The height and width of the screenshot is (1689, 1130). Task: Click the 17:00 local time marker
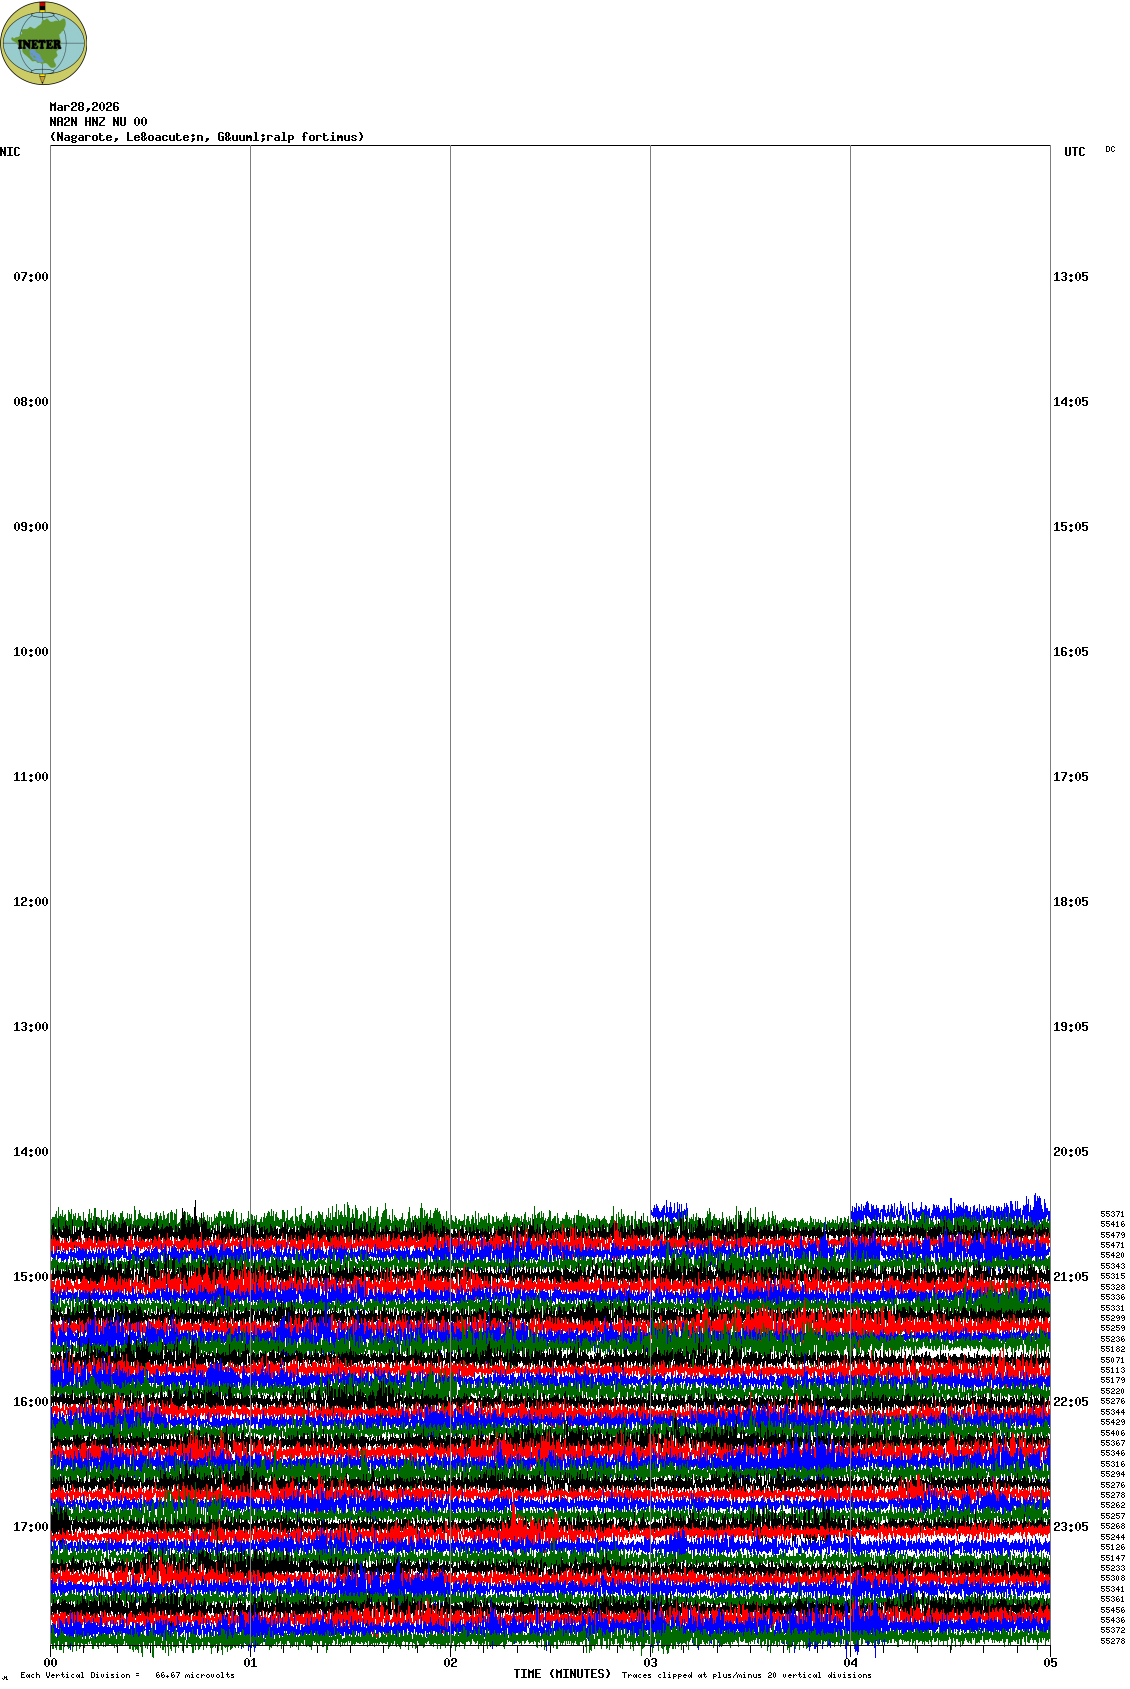30,1527
